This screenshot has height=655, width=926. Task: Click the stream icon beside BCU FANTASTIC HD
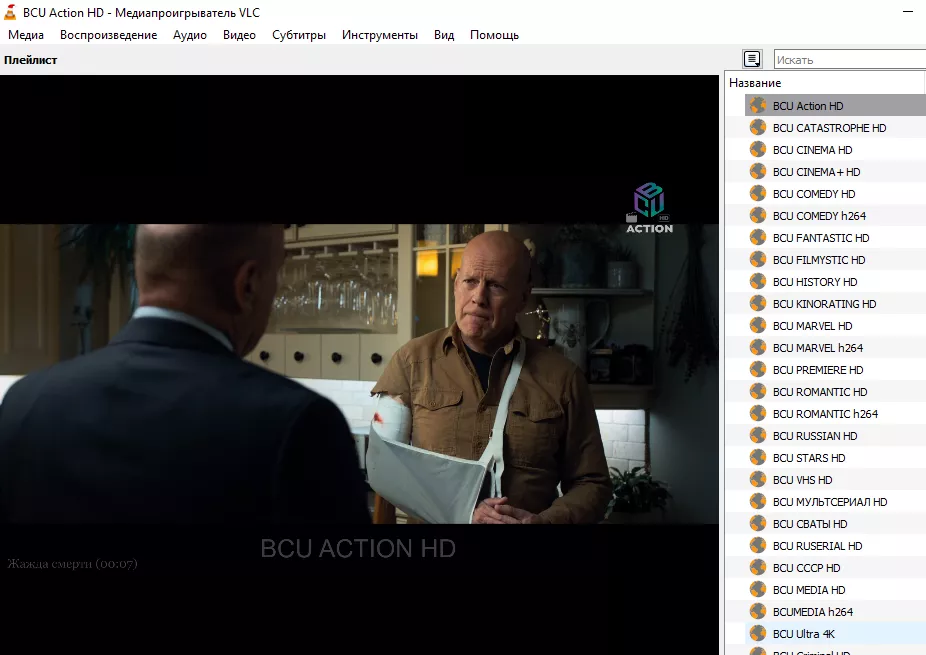click(x=758, y=237)
